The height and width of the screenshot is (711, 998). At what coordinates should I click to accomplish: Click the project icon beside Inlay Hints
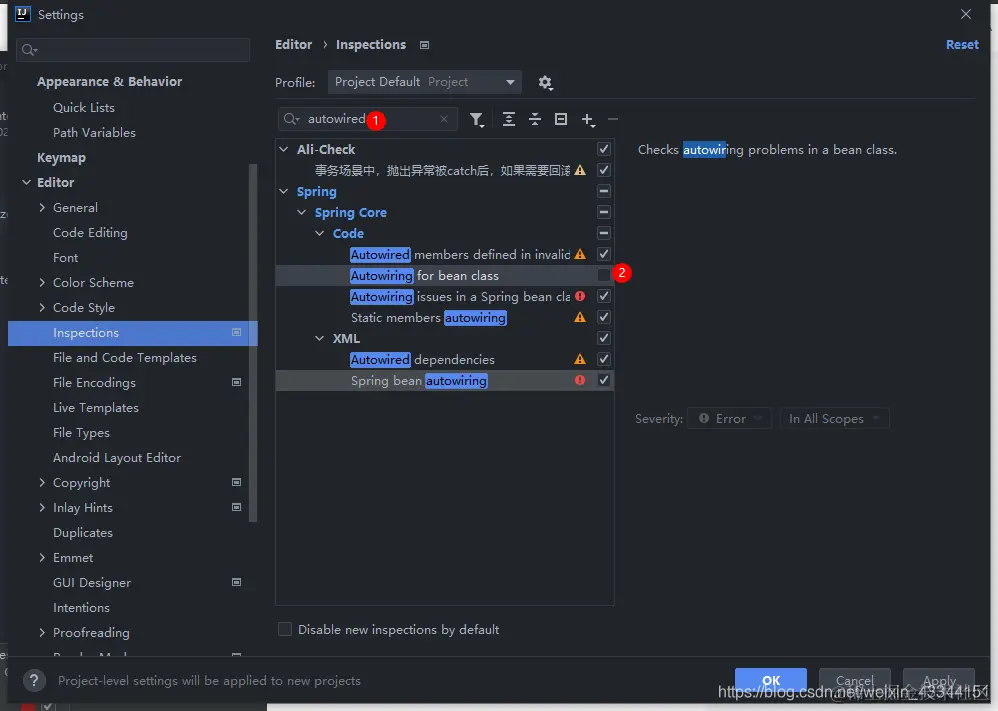coord(236,507)
